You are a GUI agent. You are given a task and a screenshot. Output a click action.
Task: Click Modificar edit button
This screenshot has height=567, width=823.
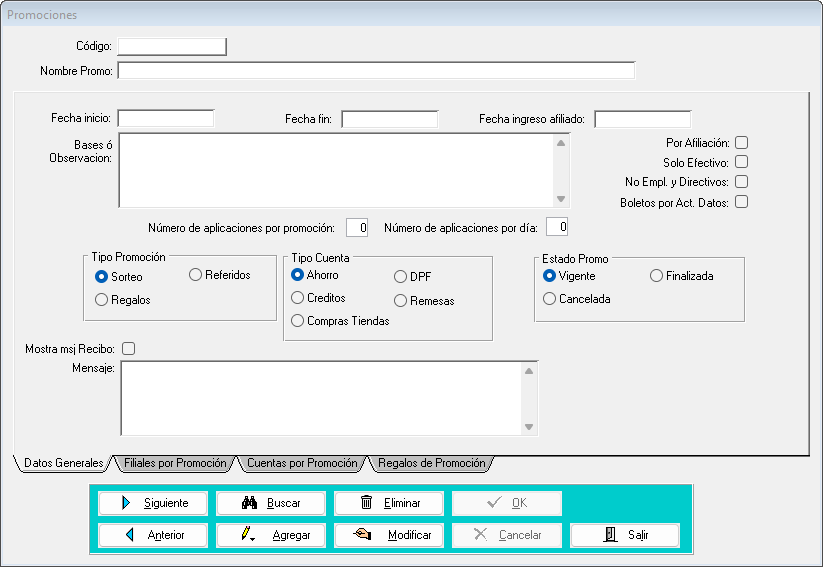point(389,535)
